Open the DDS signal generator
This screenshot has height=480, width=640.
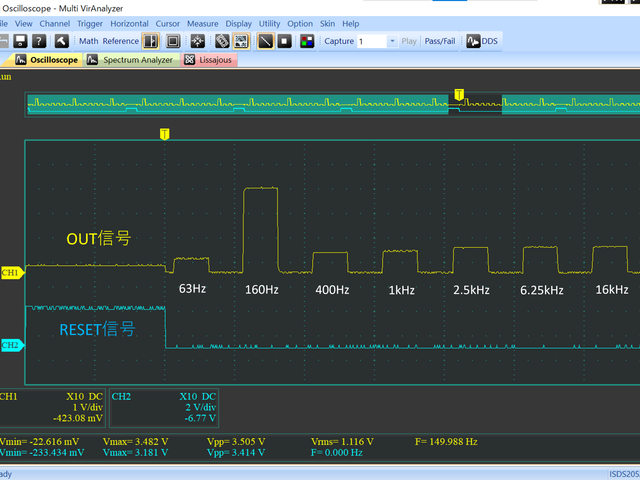click(x=483, y=41)
